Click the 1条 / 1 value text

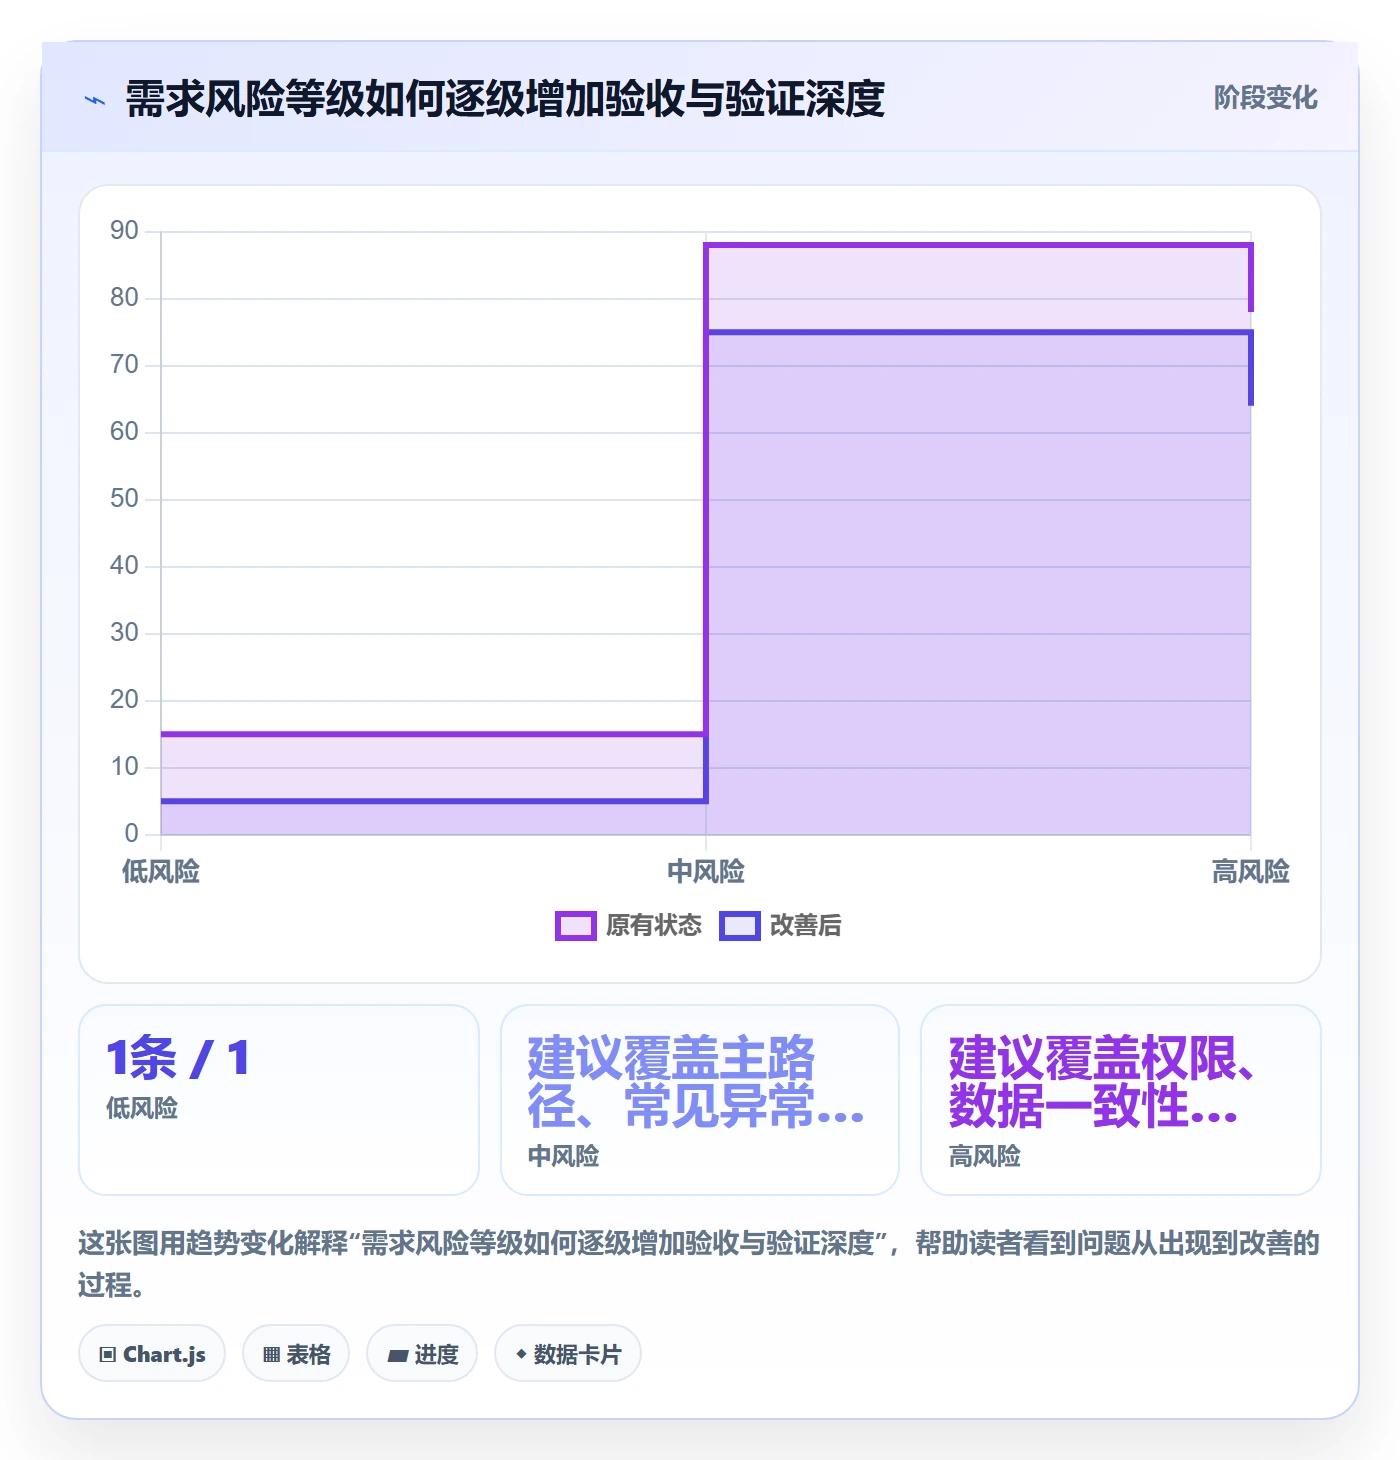pyautogui.click(x=178, y=1058)
